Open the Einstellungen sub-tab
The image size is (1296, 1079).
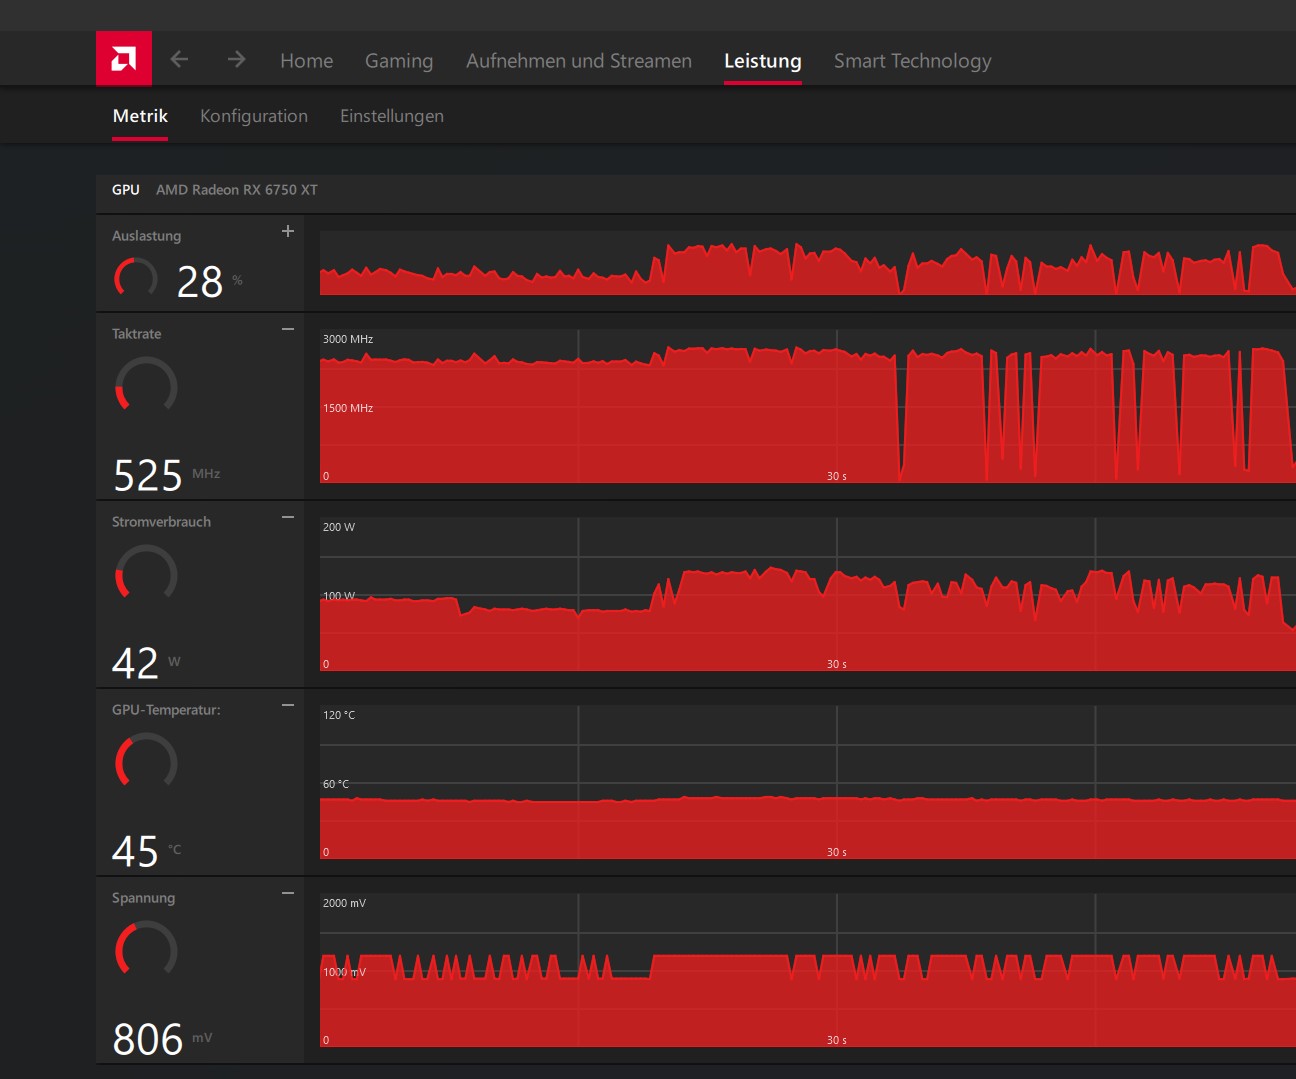pos(392,116)
